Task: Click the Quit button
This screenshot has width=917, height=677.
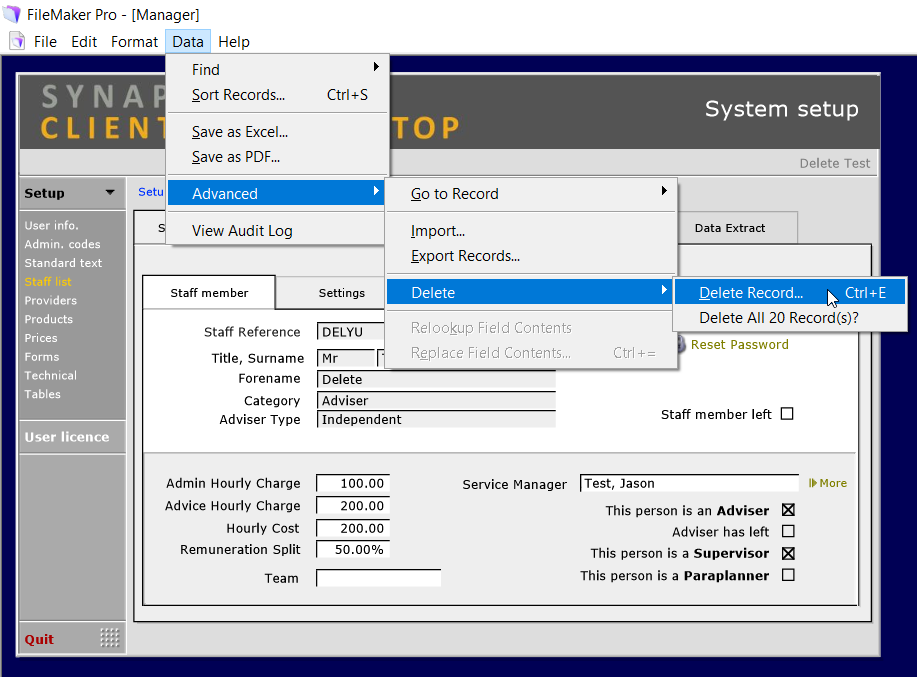Action: point(39,639)
